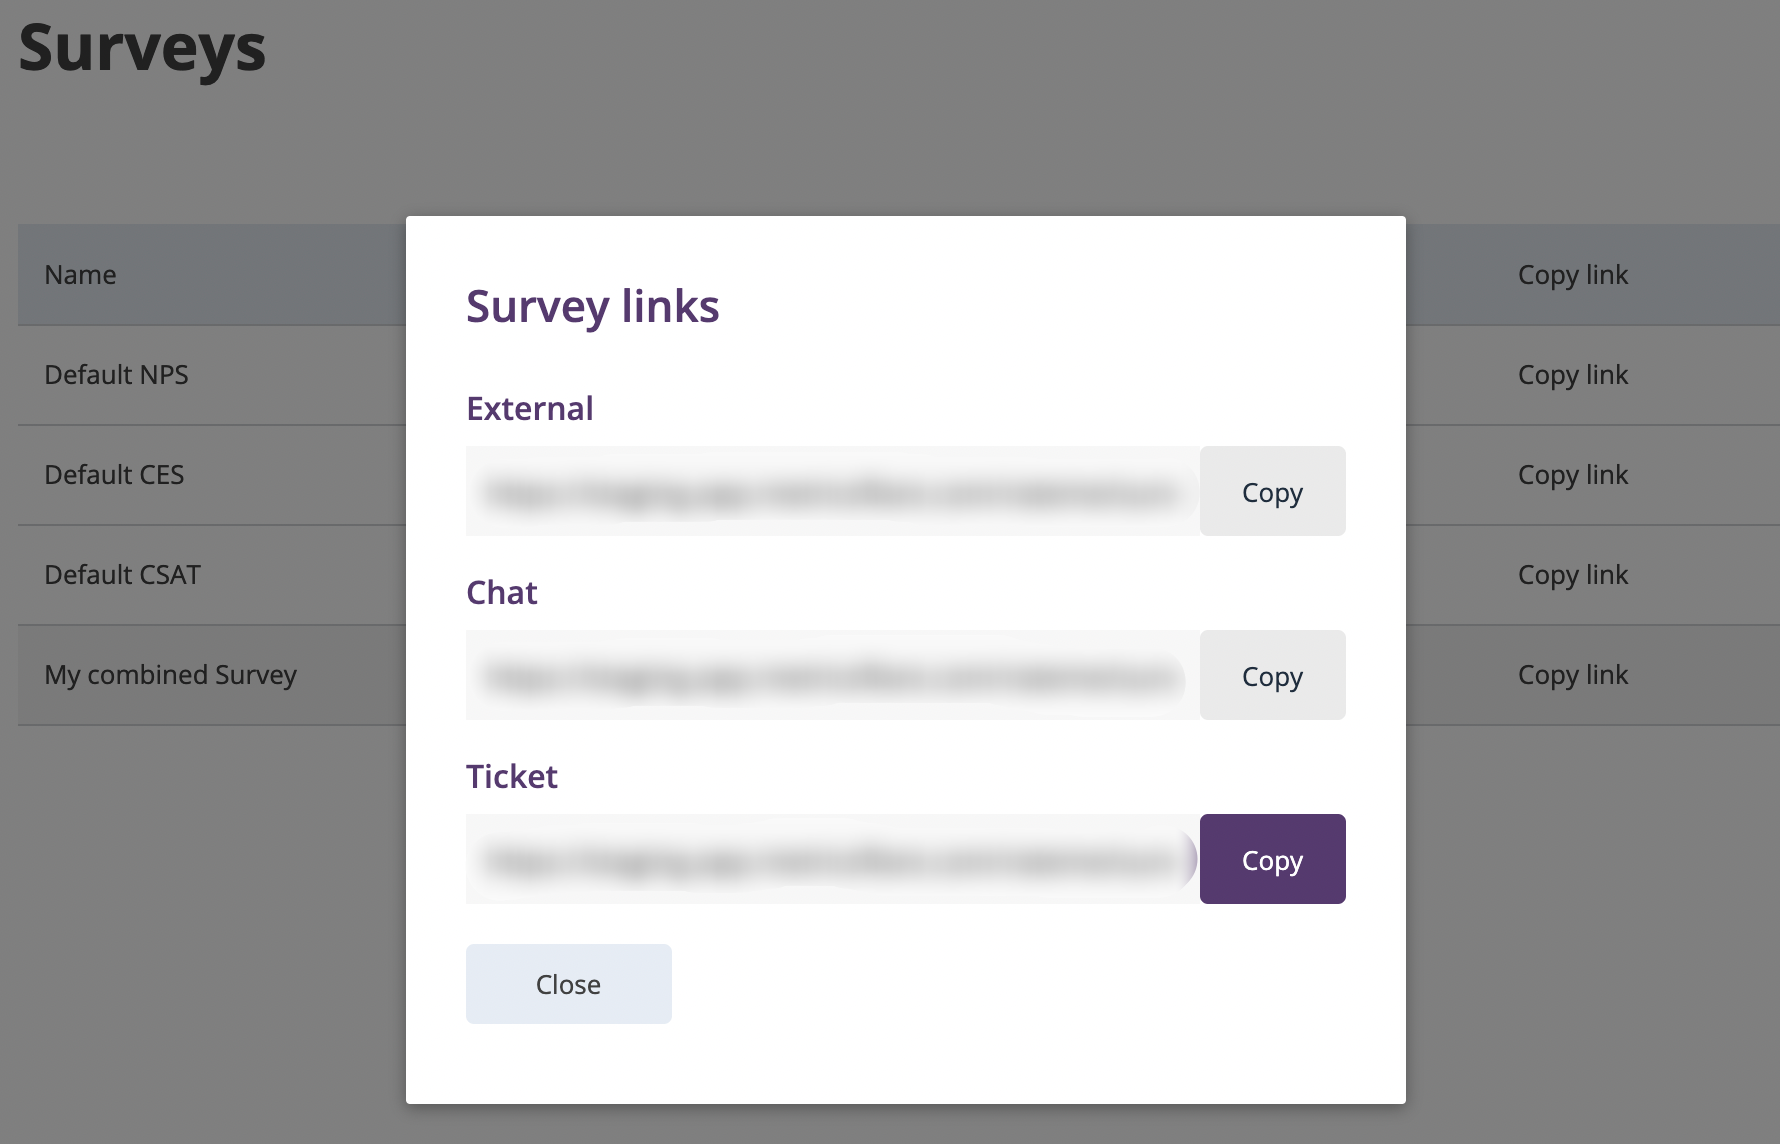1780x1144 pixels.
Task: Click Copy link for Default CES
Action: point(1572,475)
